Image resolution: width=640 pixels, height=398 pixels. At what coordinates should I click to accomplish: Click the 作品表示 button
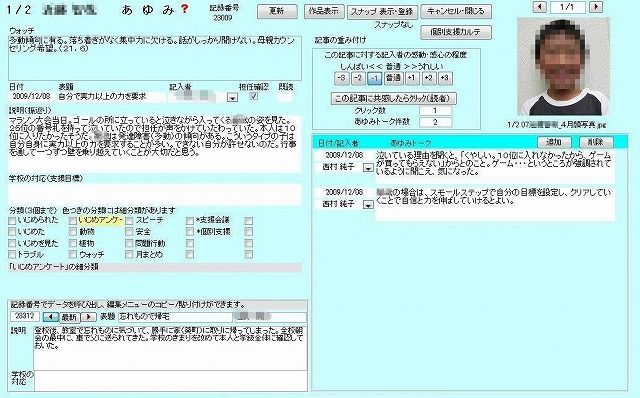point(324,11)
